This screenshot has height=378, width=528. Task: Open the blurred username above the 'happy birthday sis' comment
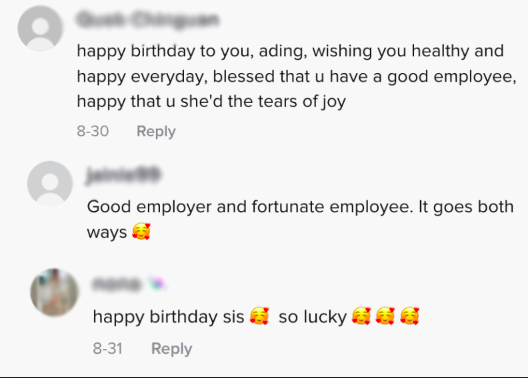tap(116, 284)
